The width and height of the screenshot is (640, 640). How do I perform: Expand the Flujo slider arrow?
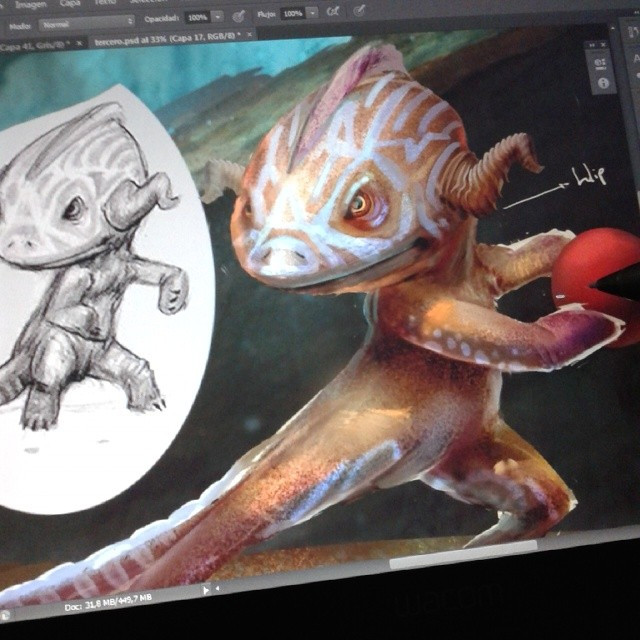[312, 13]
